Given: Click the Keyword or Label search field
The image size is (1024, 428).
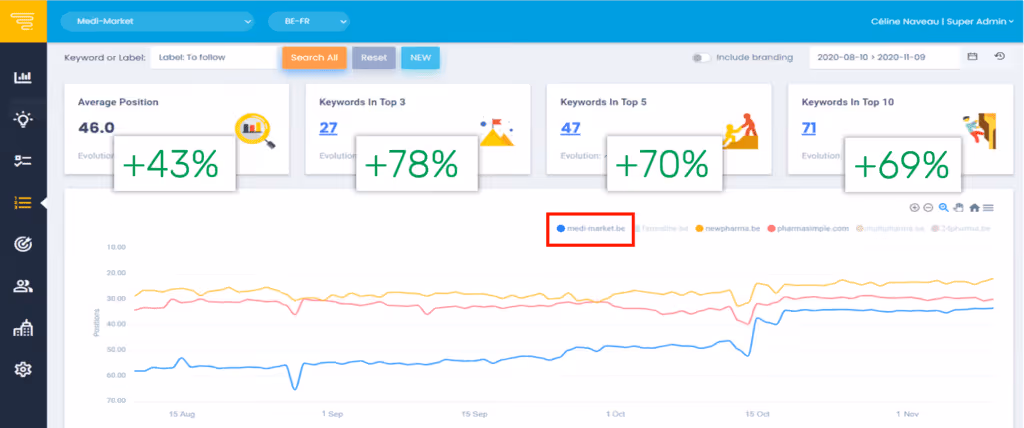Looking at the screenshot, I should [214, 58].
